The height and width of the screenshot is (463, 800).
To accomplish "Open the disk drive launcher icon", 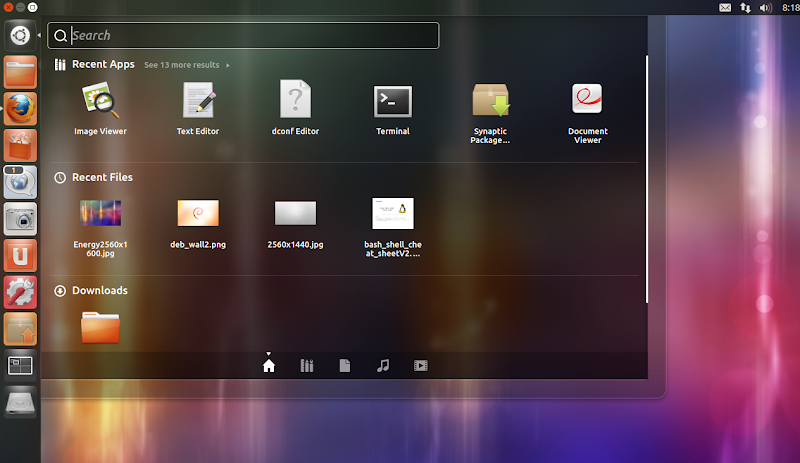I will click(x=20, y=402).
